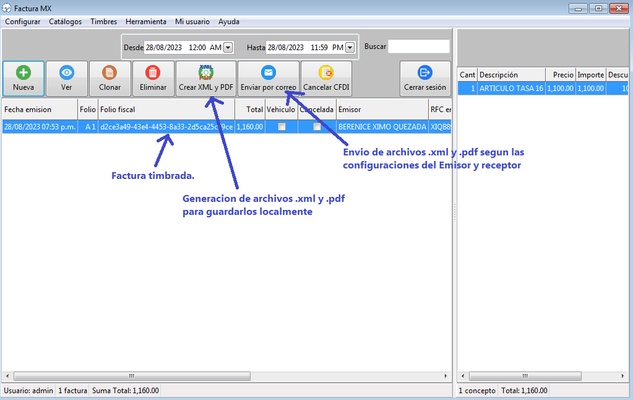The image size is (633, 400).
Task: Sort by Fecha emision column header
Action: point(40,109)
